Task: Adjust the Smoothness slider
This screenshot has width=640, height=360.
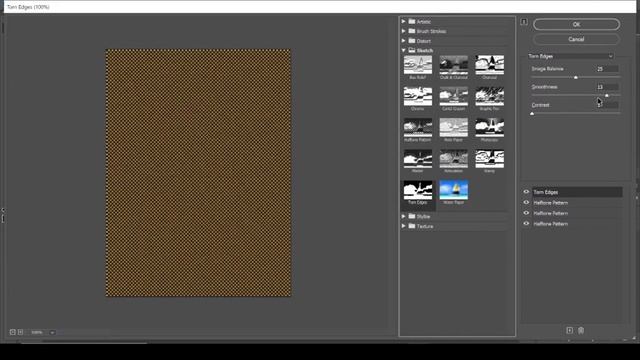Action: click(x=607, y=95)
